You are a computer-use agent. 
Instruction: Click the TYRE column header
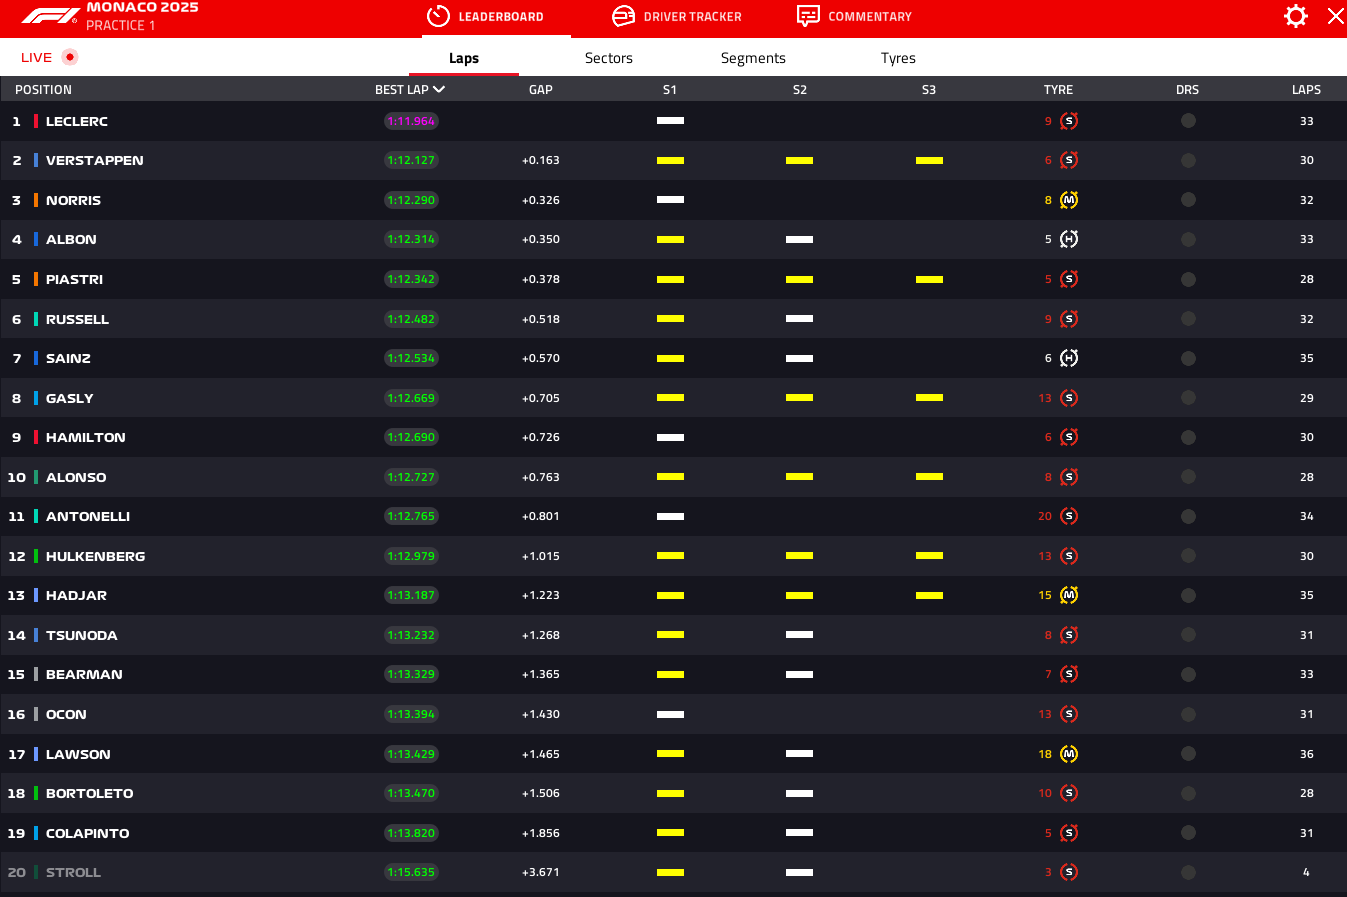click(1058, 90)
